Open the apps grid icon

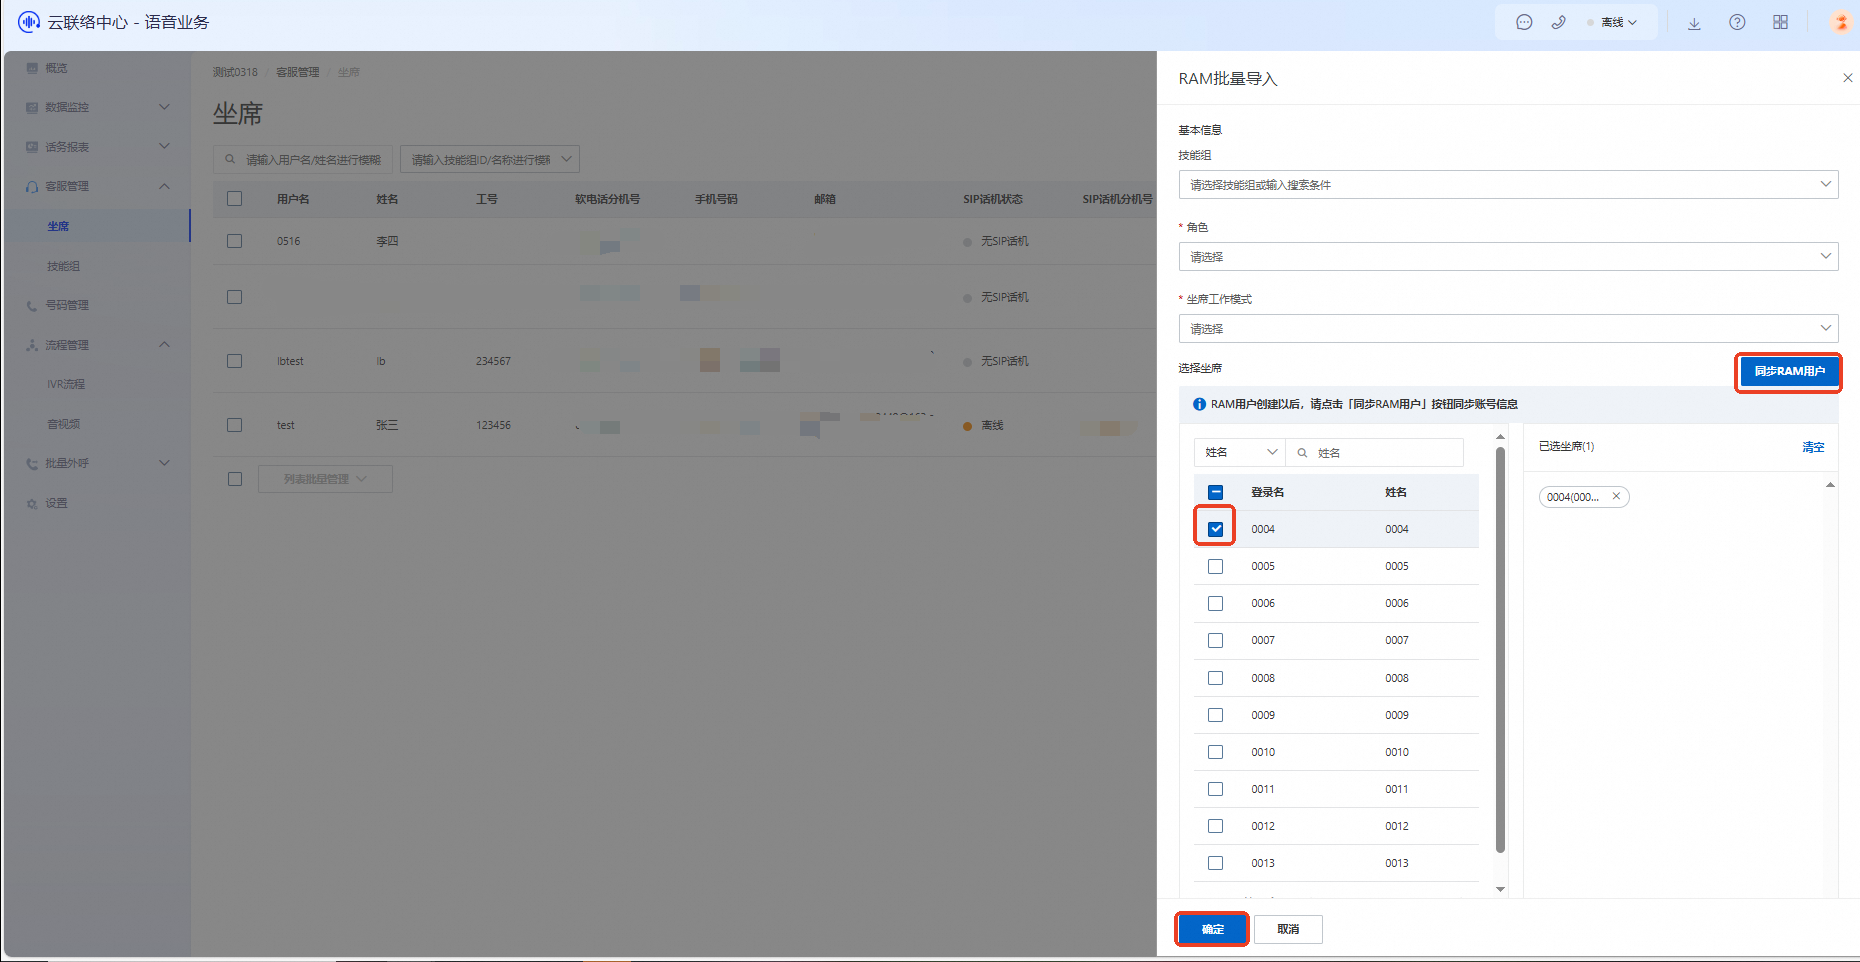click(1781, 22)
